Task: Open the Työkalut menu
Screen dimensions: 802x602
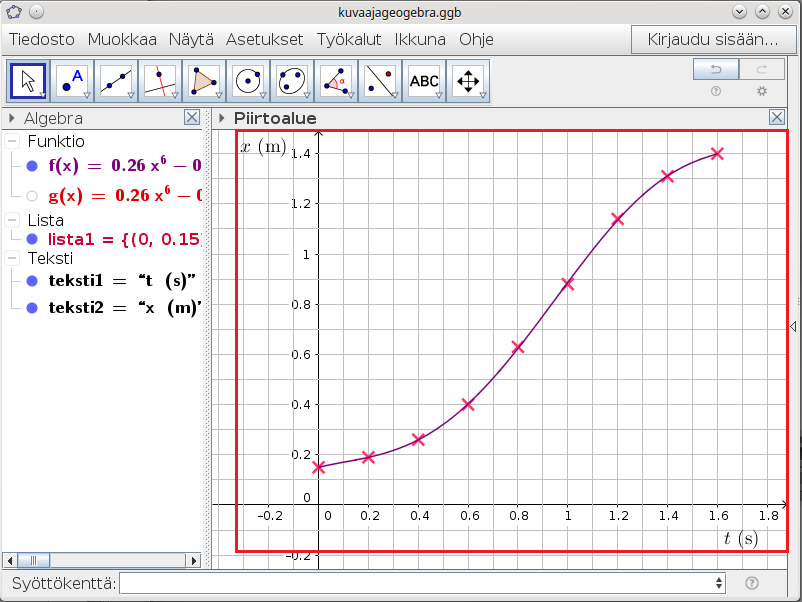Action: (350, 40)
